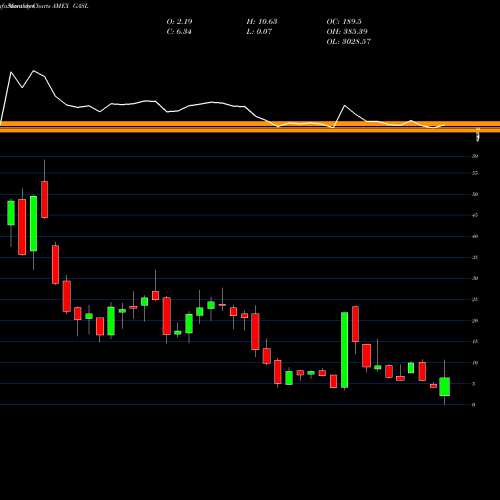
Task: Click the 55 price axis label
Action: 475,173
